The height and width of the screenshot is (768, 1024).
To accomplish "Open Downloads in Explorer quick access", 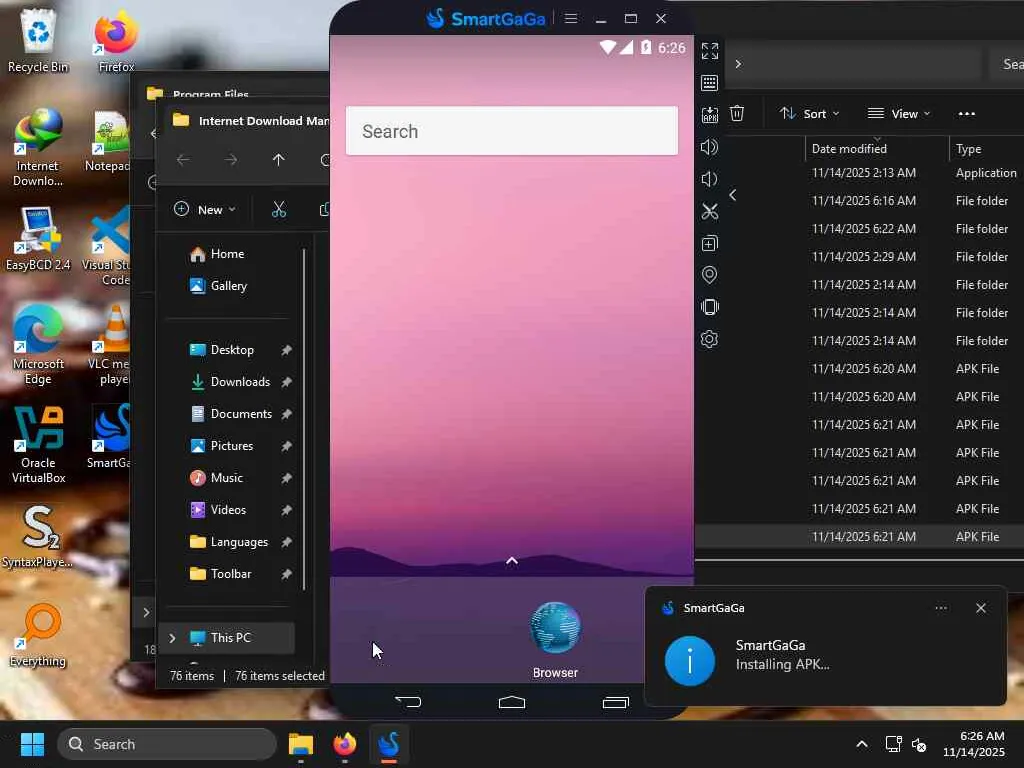I will [x=240, y=382].
